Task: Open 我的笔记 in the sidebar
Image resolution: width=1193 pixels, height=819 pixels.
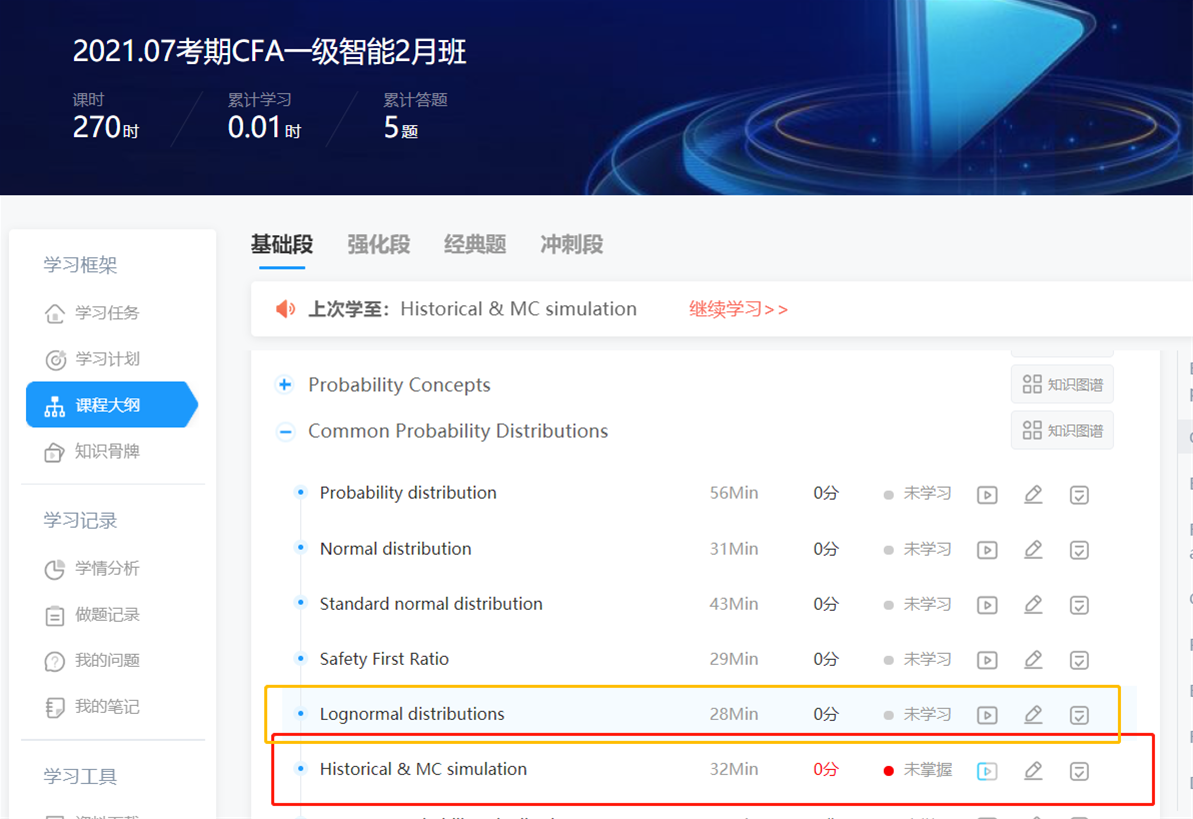Action: coord(92,707)
